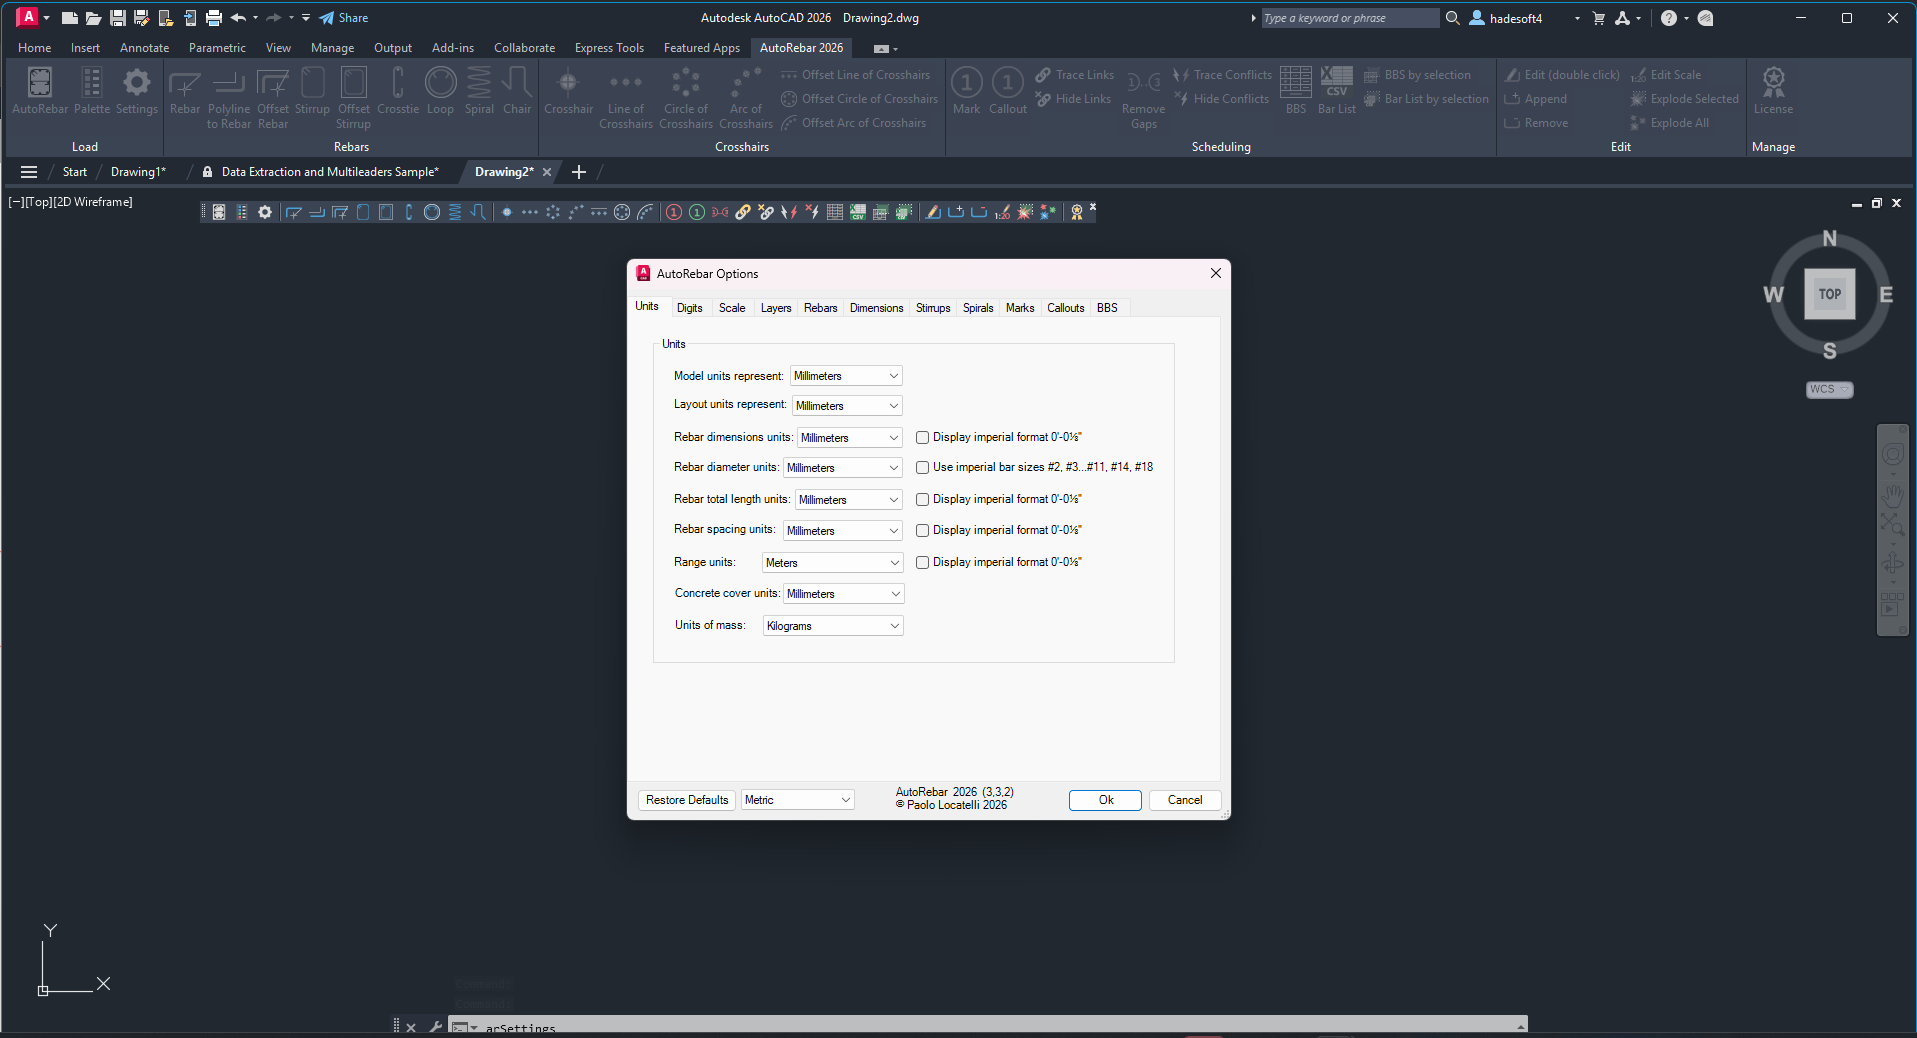This screenshot has width=1917, height=1038.
Task: Click Explode Selected in Edit panel
Action: [1684, 99]
